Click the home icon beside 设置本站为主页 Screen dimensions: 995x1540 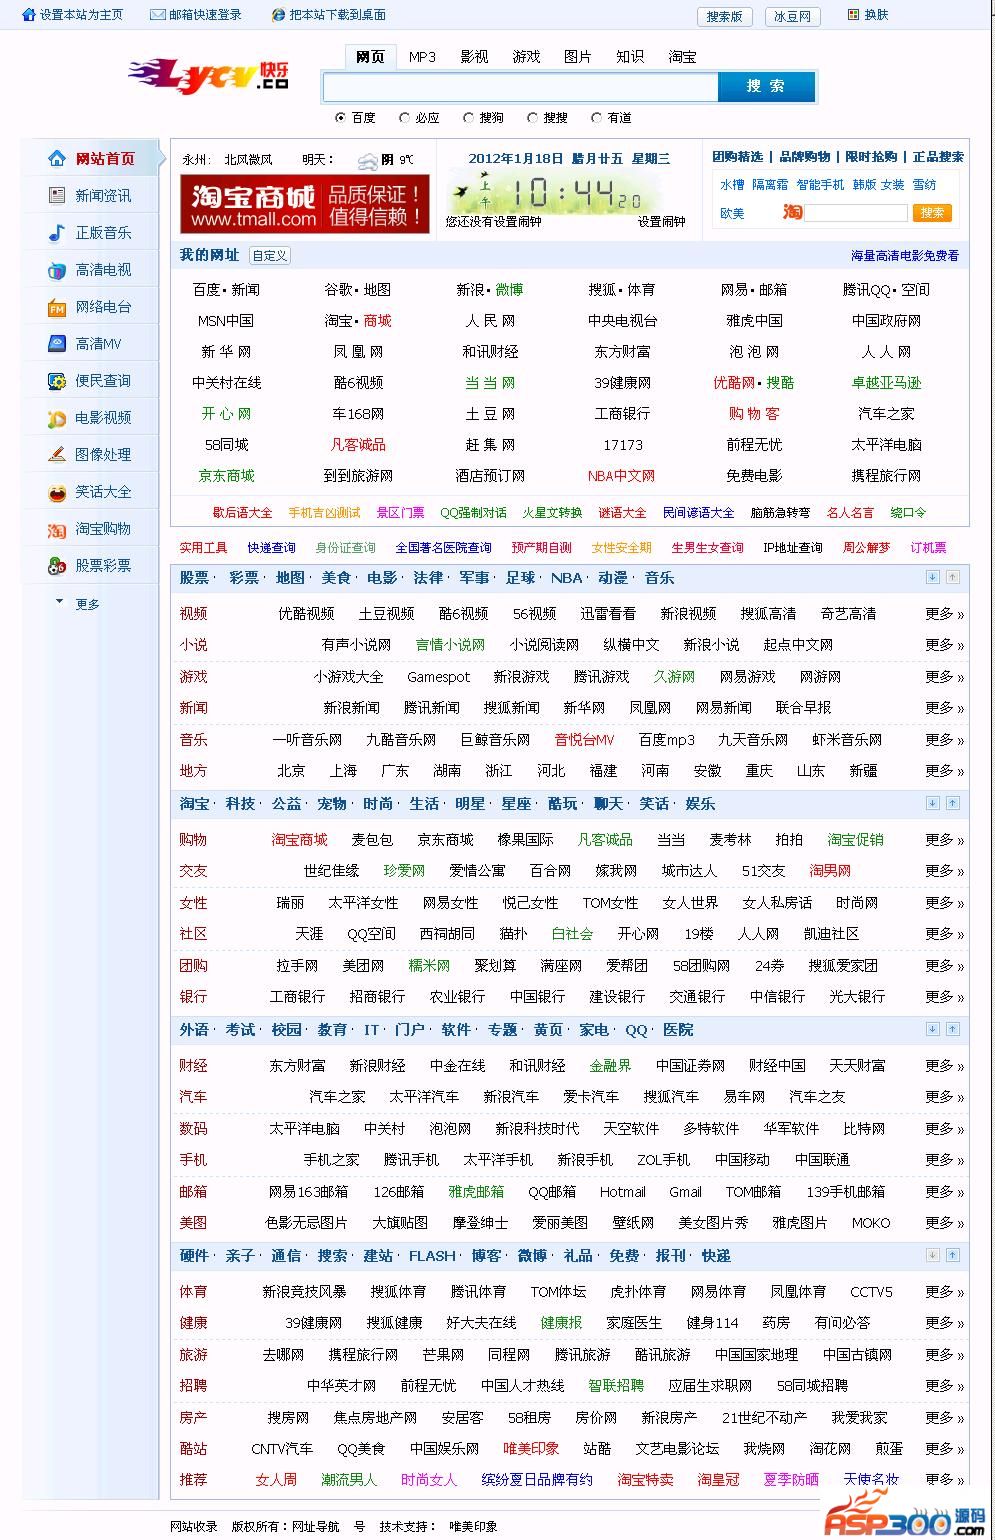coord(29,15)
